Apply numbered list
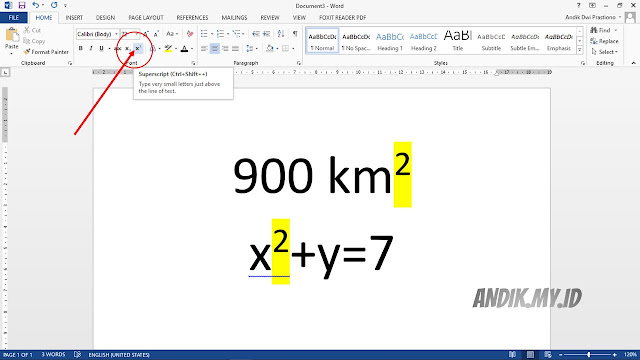This screenshot has height=360, width=640. pos(220,34)
